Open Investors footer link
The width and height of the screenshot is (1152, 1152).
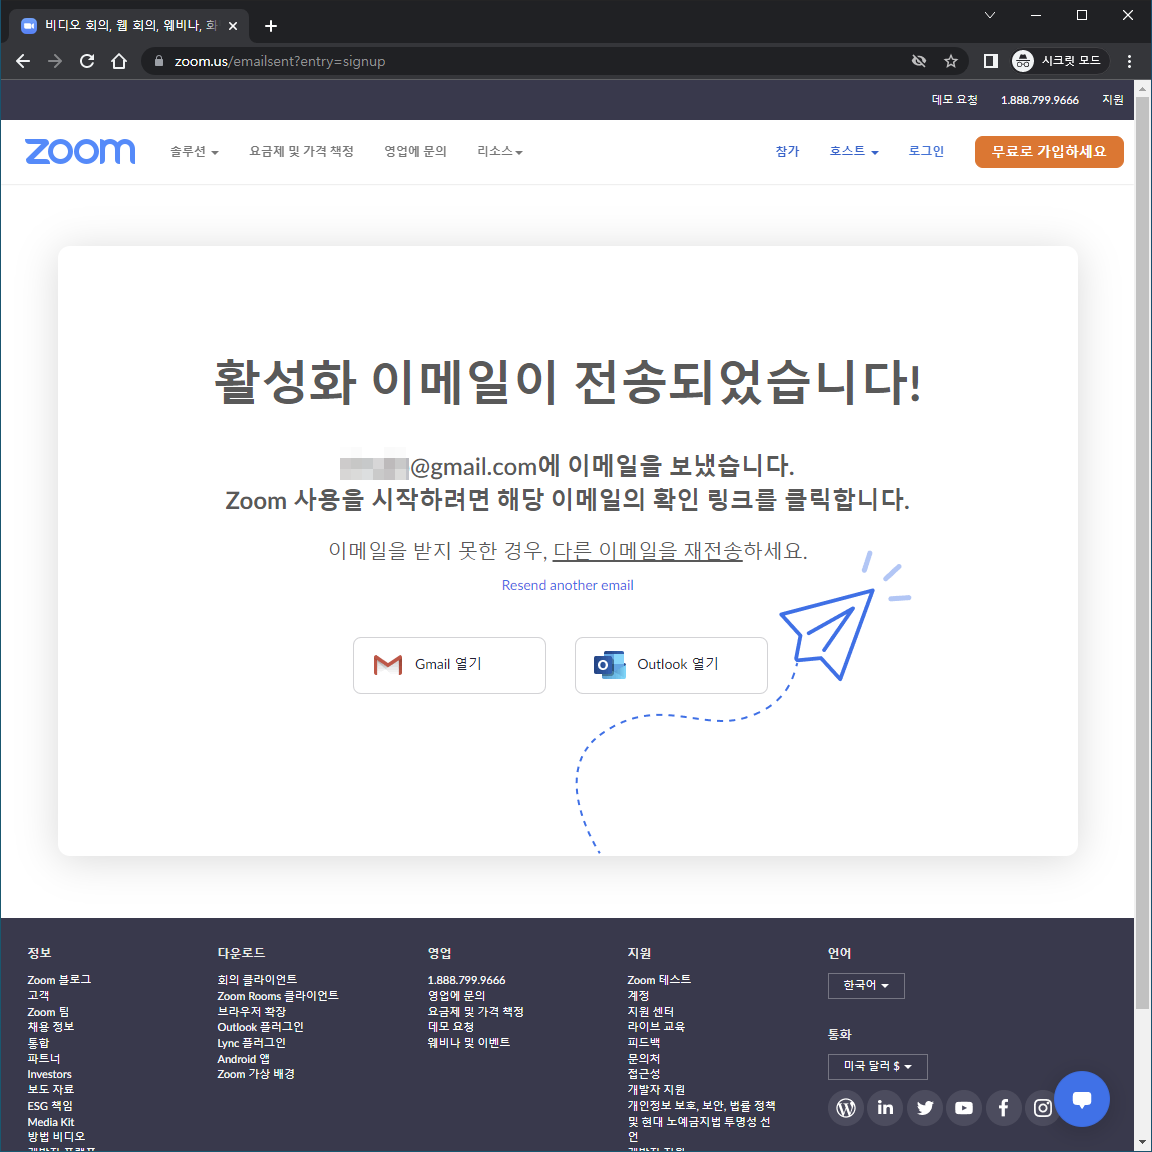[x=49, y=1074]
